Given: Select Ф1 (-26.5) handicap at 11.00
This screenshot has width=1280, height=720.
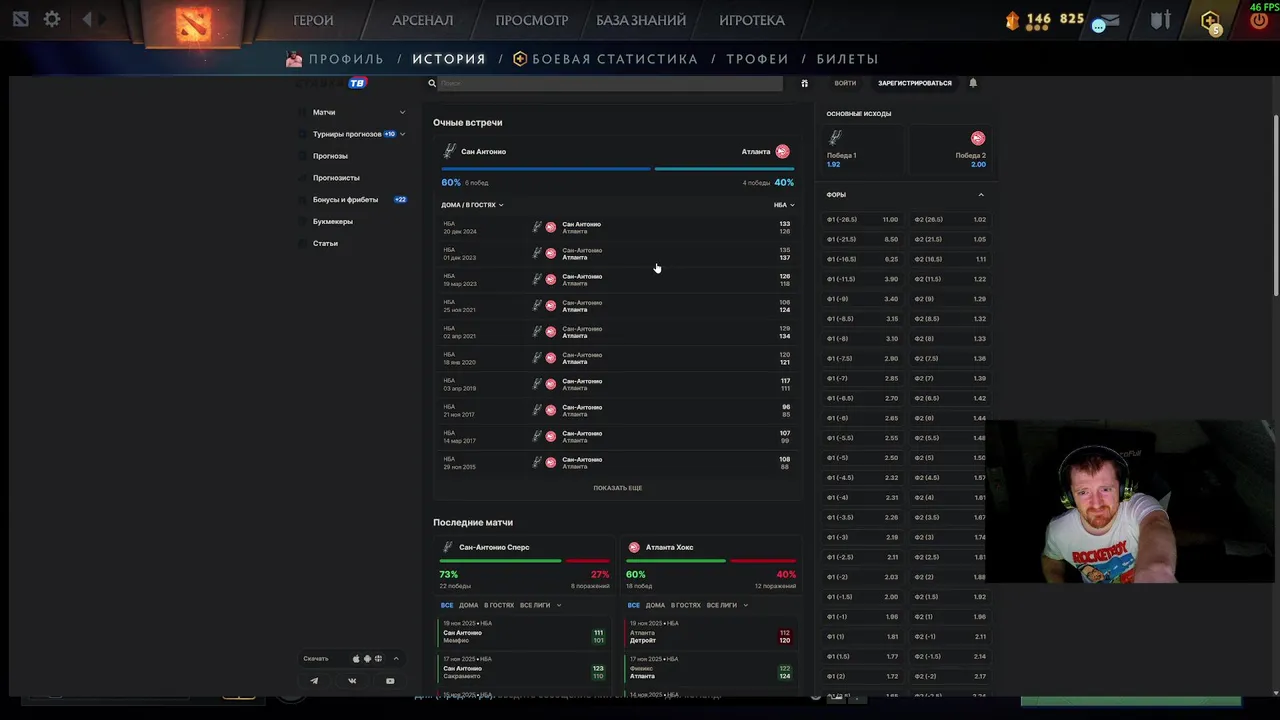Looking at the screenshot, I should (x=863, y=220).
